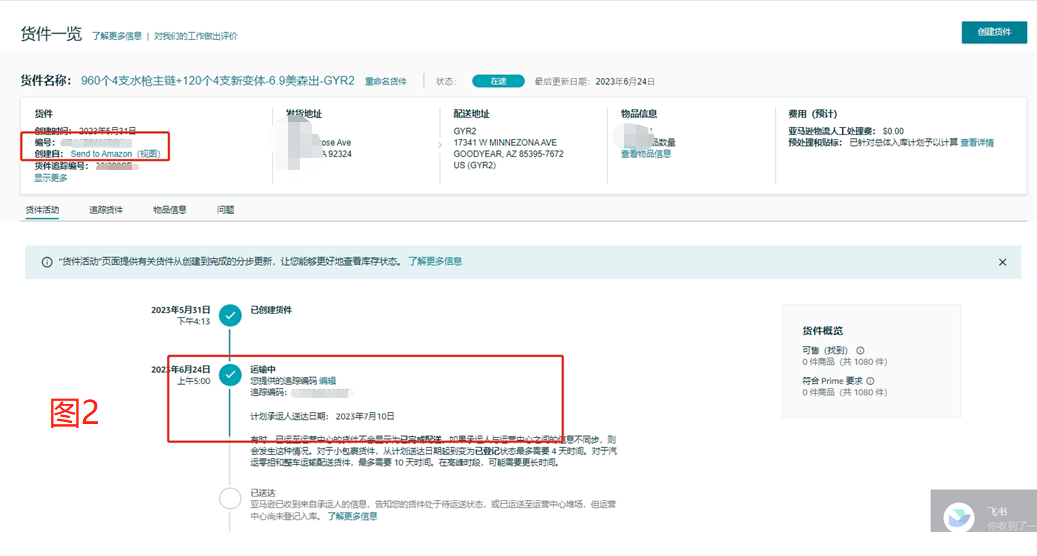
Task: Open the Send to Amazon link
Action: [101, 154]
